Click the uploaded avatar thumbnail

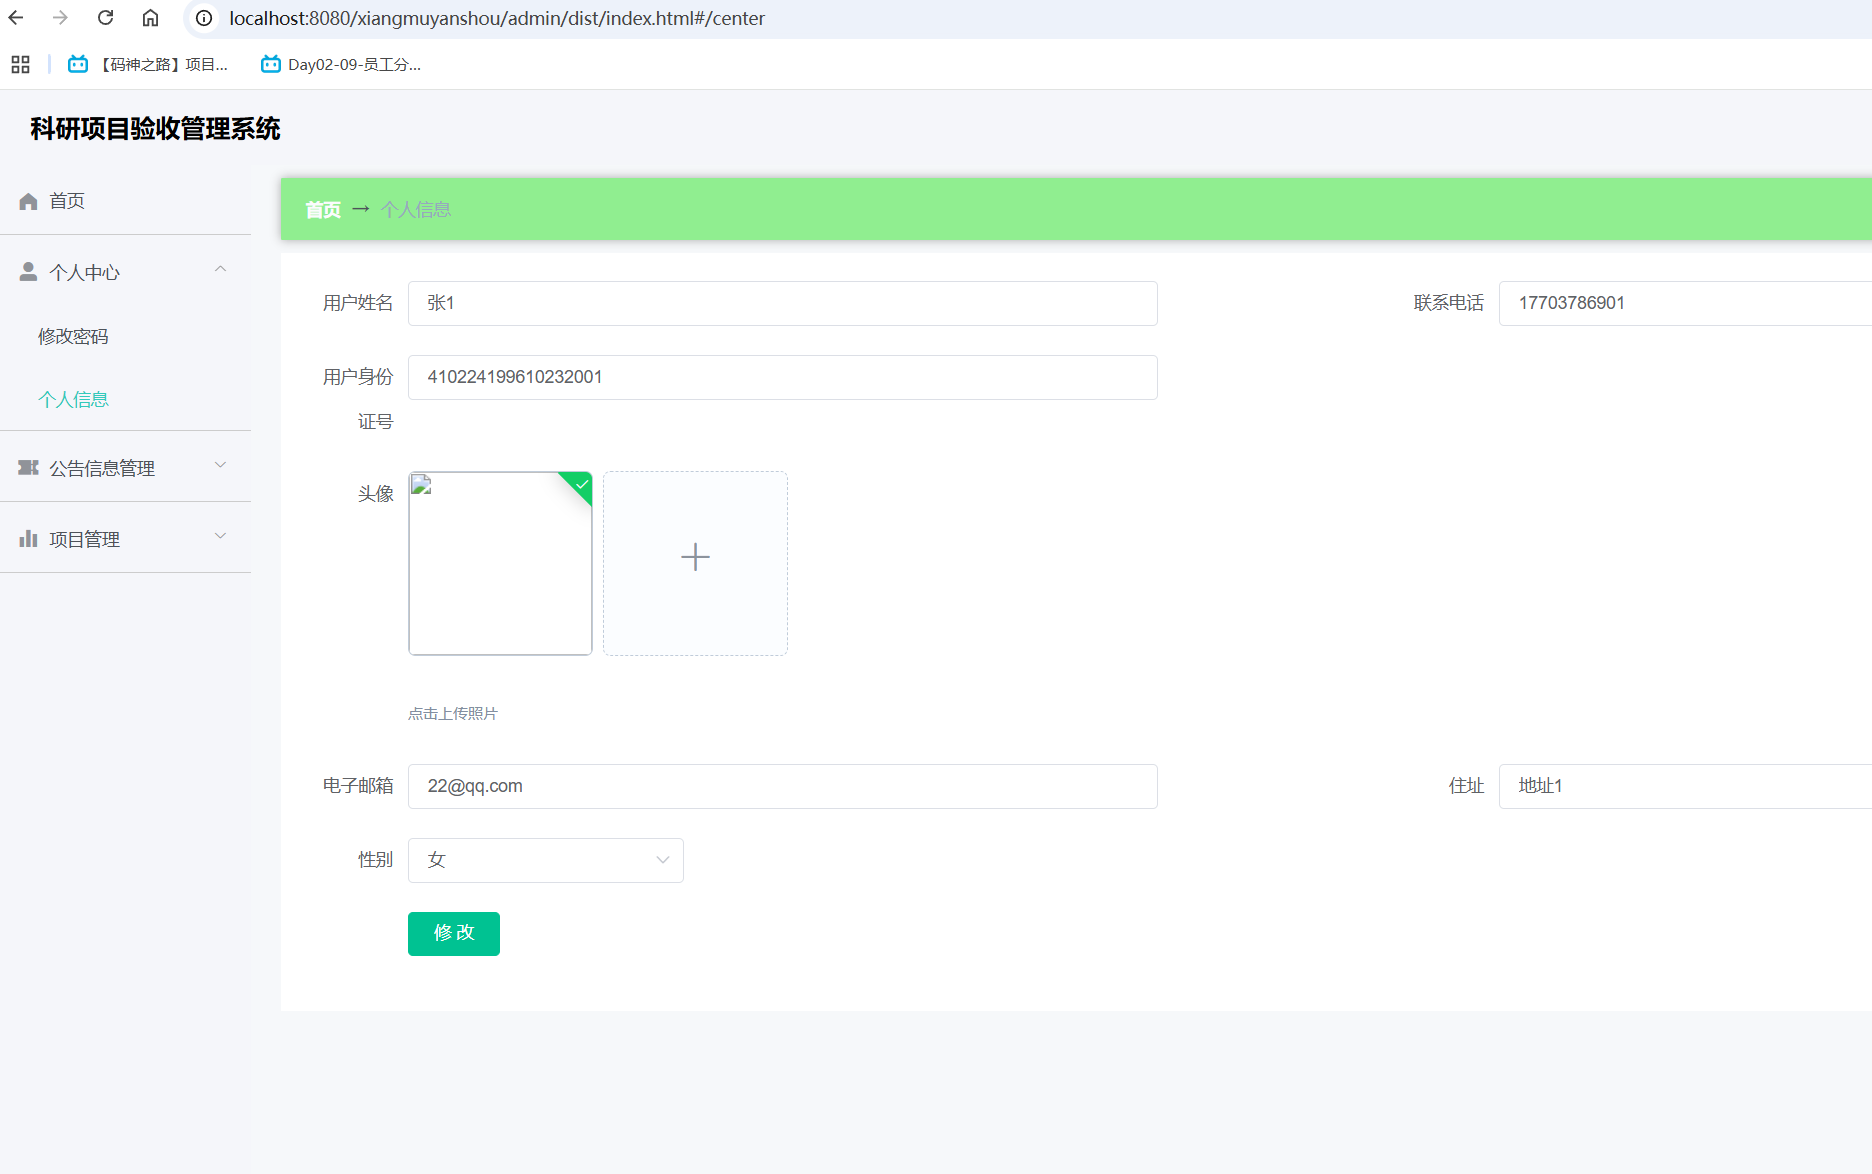[x=500, y=563]
